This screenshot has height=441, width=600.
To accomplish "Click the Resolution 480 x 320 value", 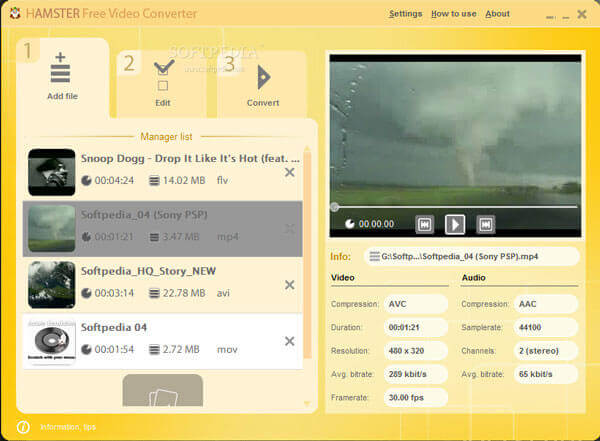I will (416, 351).
